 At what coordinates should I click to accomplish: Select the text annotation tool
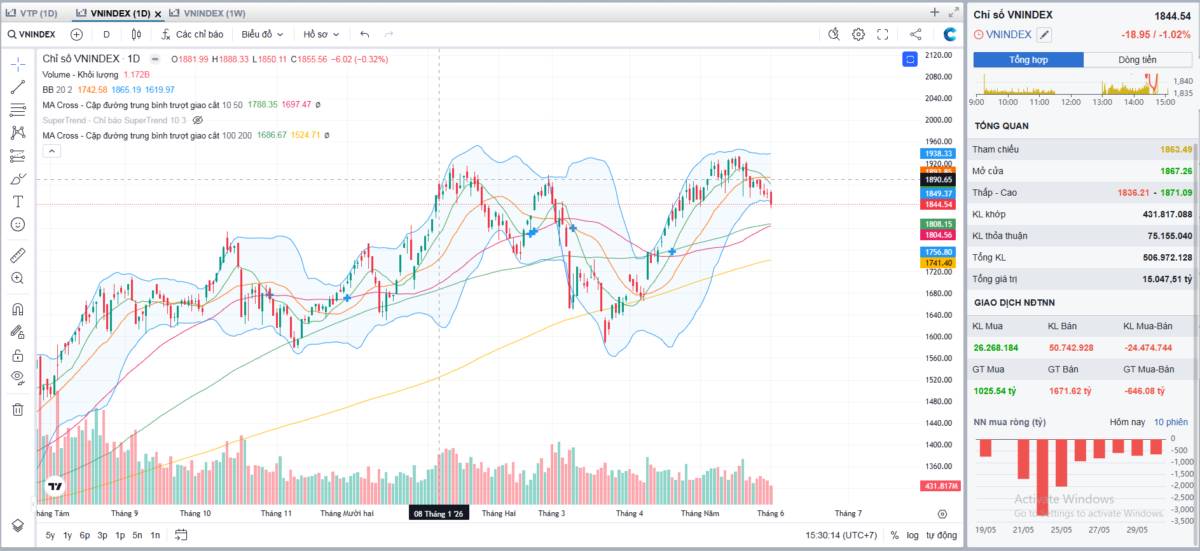(18, 201)
